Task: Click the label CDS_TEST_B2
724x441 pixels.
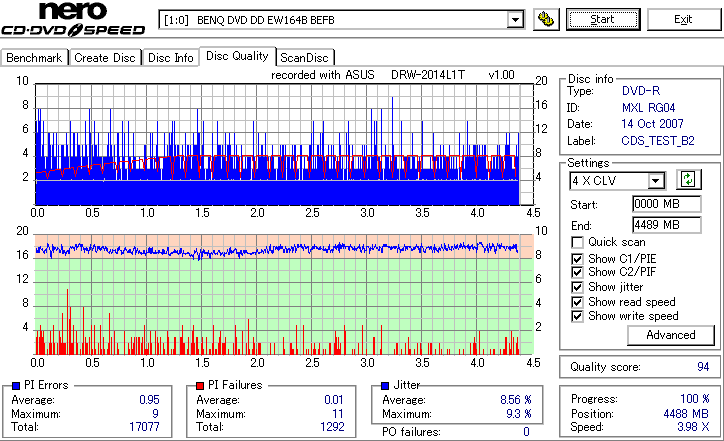Action: [x=658, y=141]
